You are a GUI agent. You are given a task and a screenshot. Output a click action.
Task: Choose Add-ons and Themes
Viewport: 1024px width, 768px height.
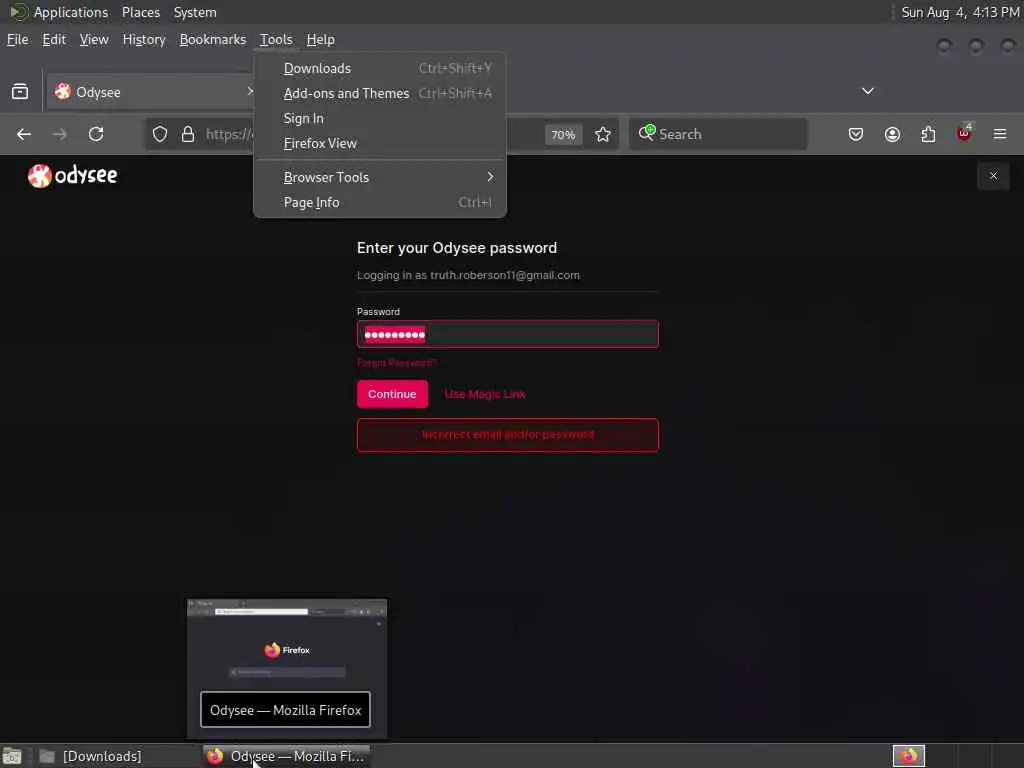point(380,93)
